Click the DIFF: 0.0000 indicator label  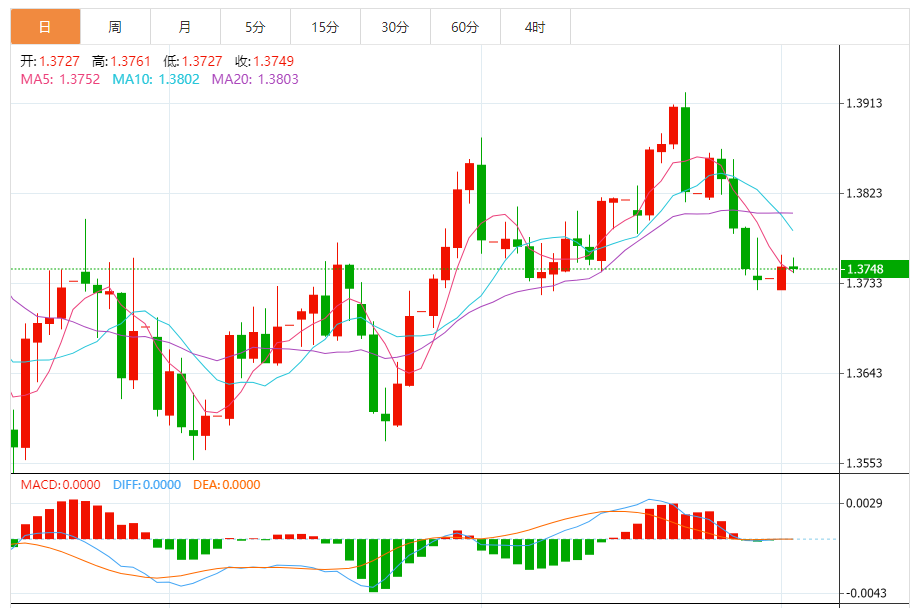[x=147, y=485]
